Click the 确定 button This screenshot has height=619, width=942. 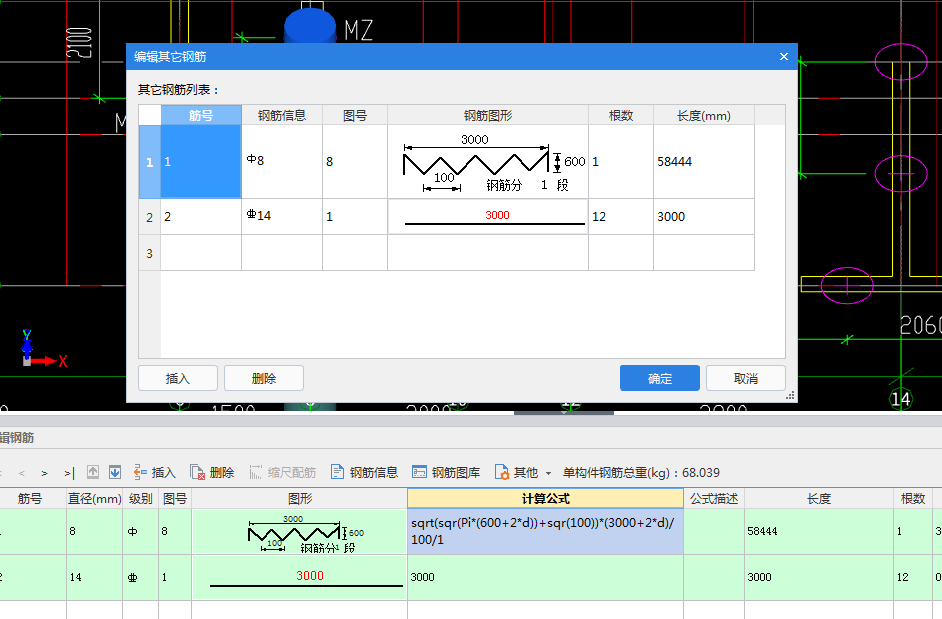(660, 378)
